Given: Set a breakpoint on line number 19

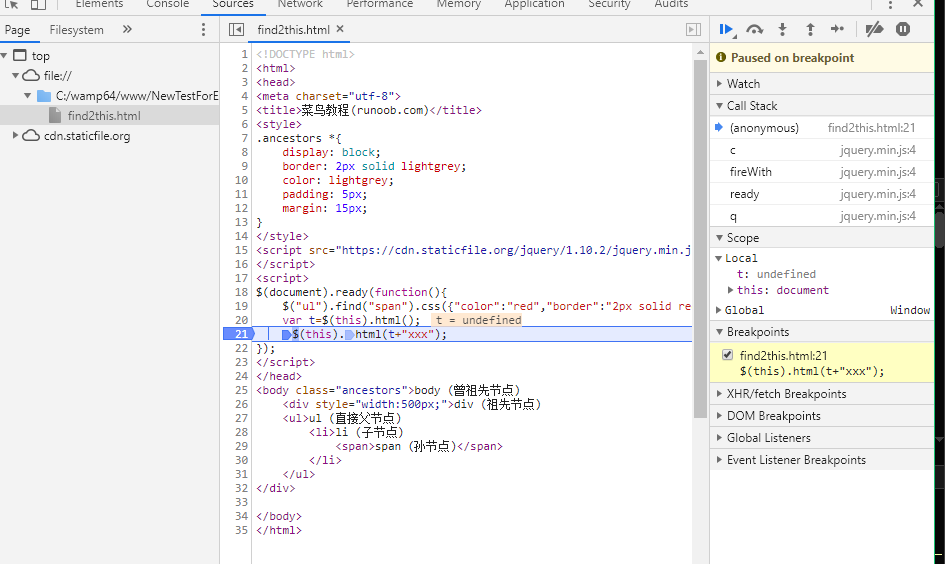Looking at the screenshot, I should [x=241, y=306].
